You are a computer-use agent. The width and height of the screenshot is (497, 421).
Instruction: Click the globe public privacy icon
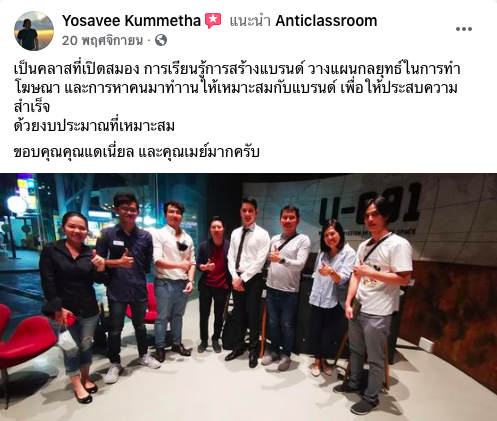[161, 40]
